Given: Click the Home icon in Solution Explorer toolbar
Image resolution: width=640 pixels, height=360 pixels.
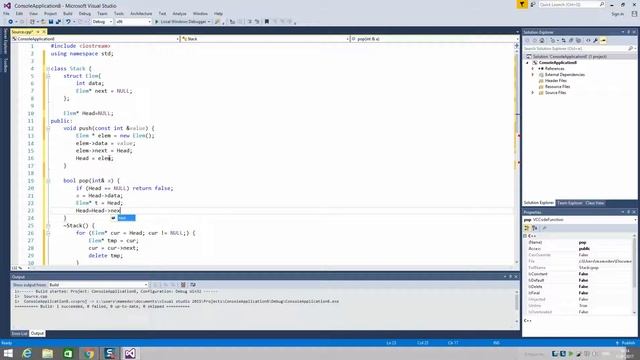Looking at the screenshot, I should pyautogui.click(x=542, y=40).
